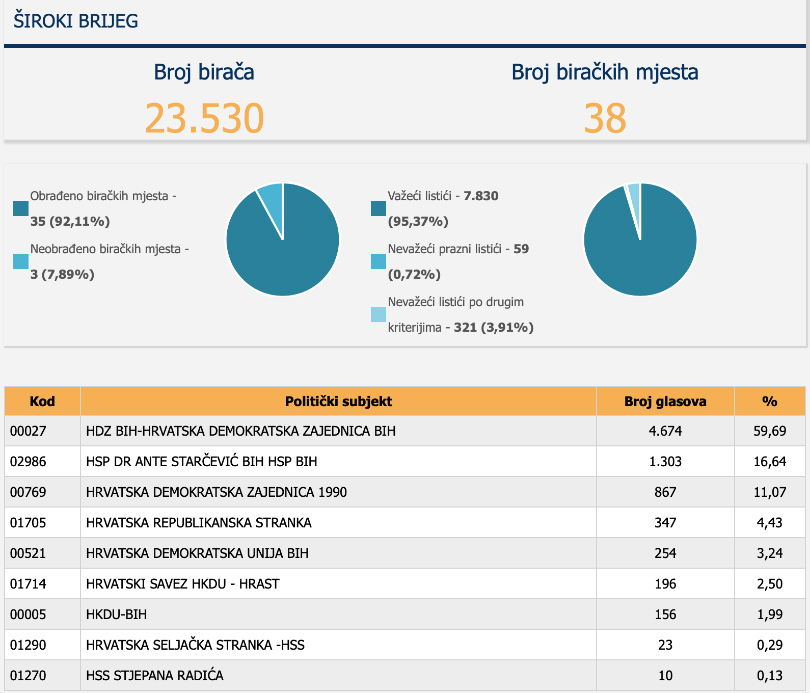This screenshot has height=693, width=810.
Task: Click vote count 156
Action: click(665, 614)
